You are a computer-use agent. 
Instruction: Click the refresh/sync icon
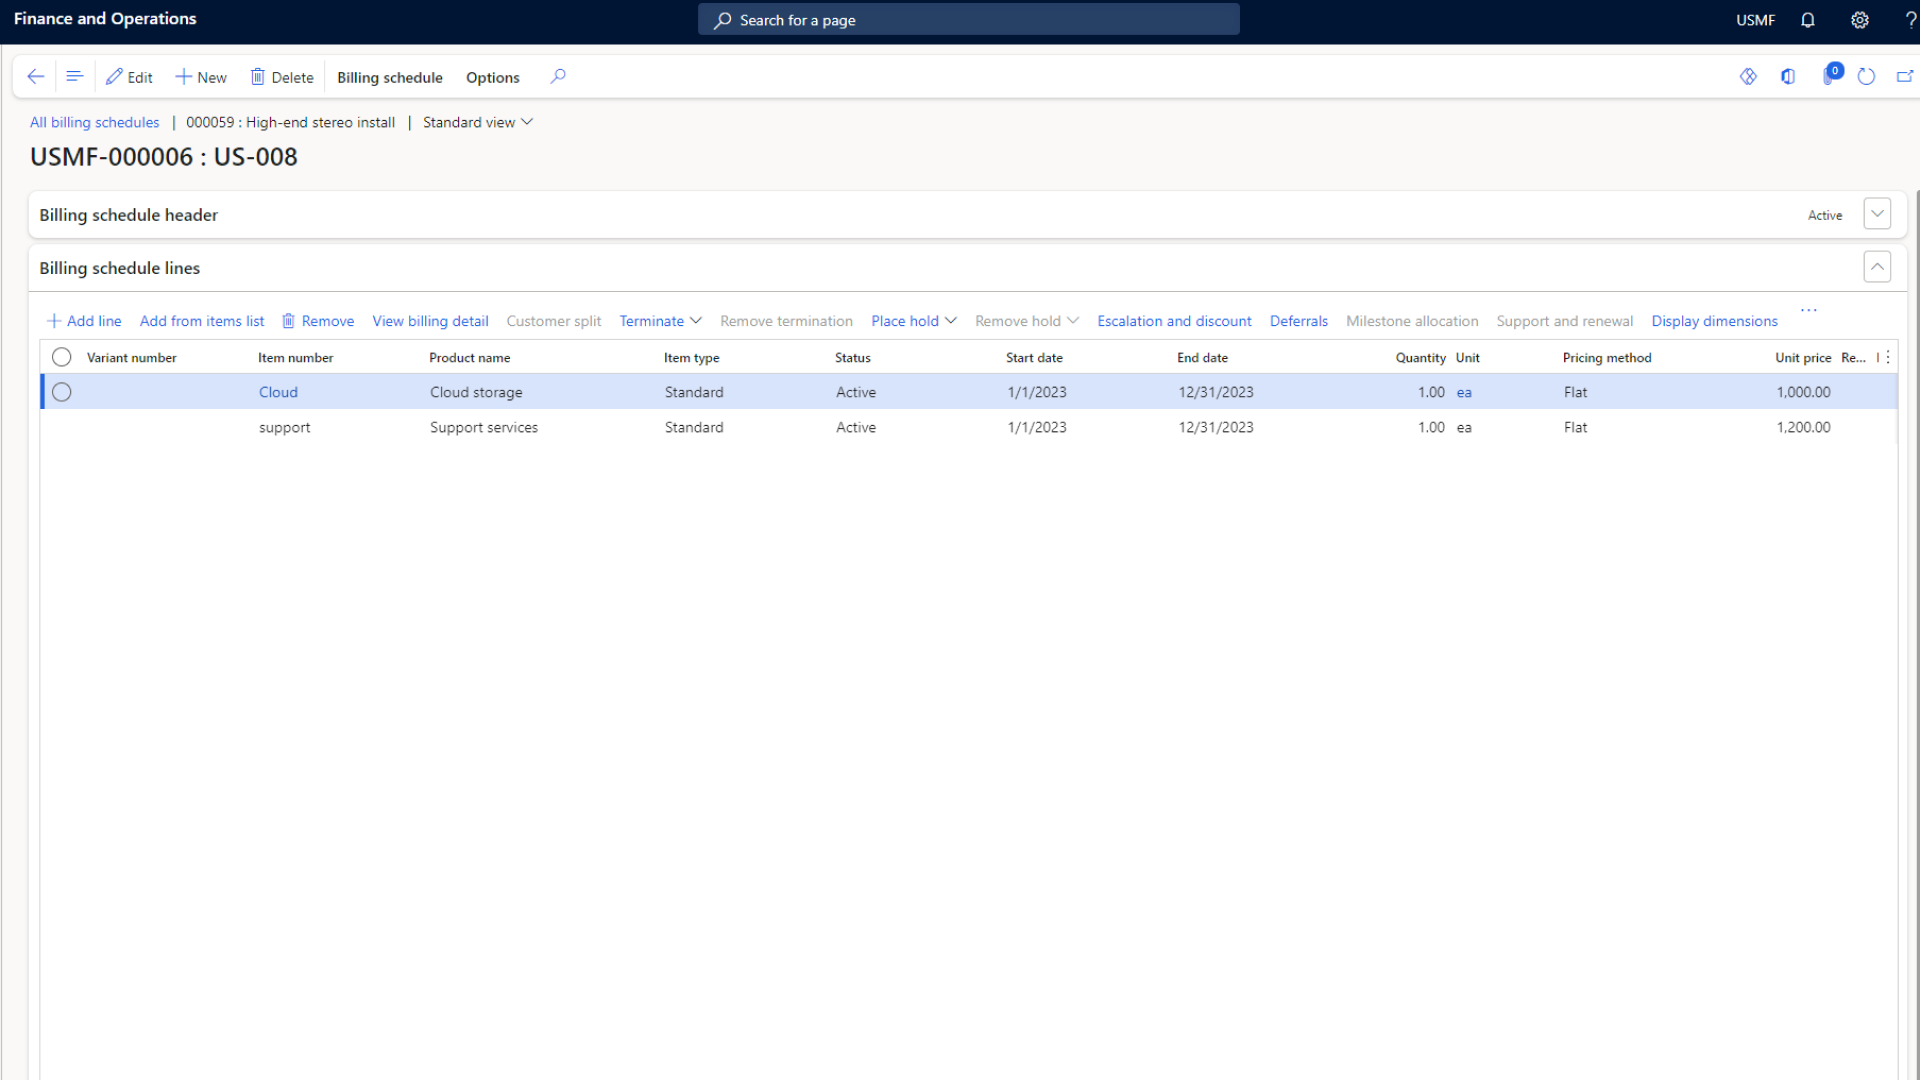coord(1867,75)
